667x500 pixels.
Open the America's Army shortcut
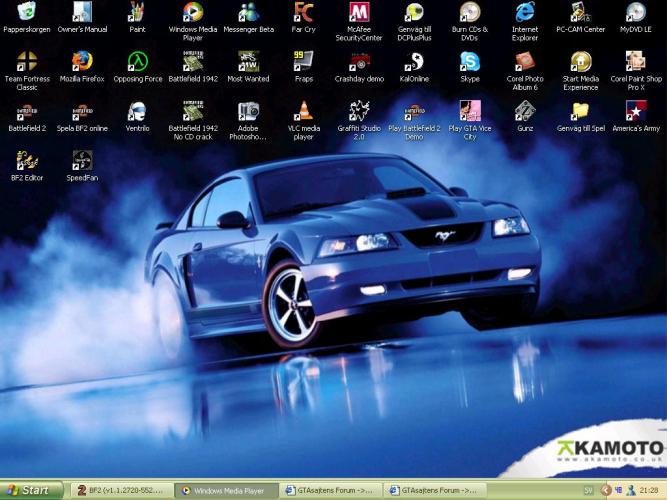pyautogui.click(x=635, y=111)
